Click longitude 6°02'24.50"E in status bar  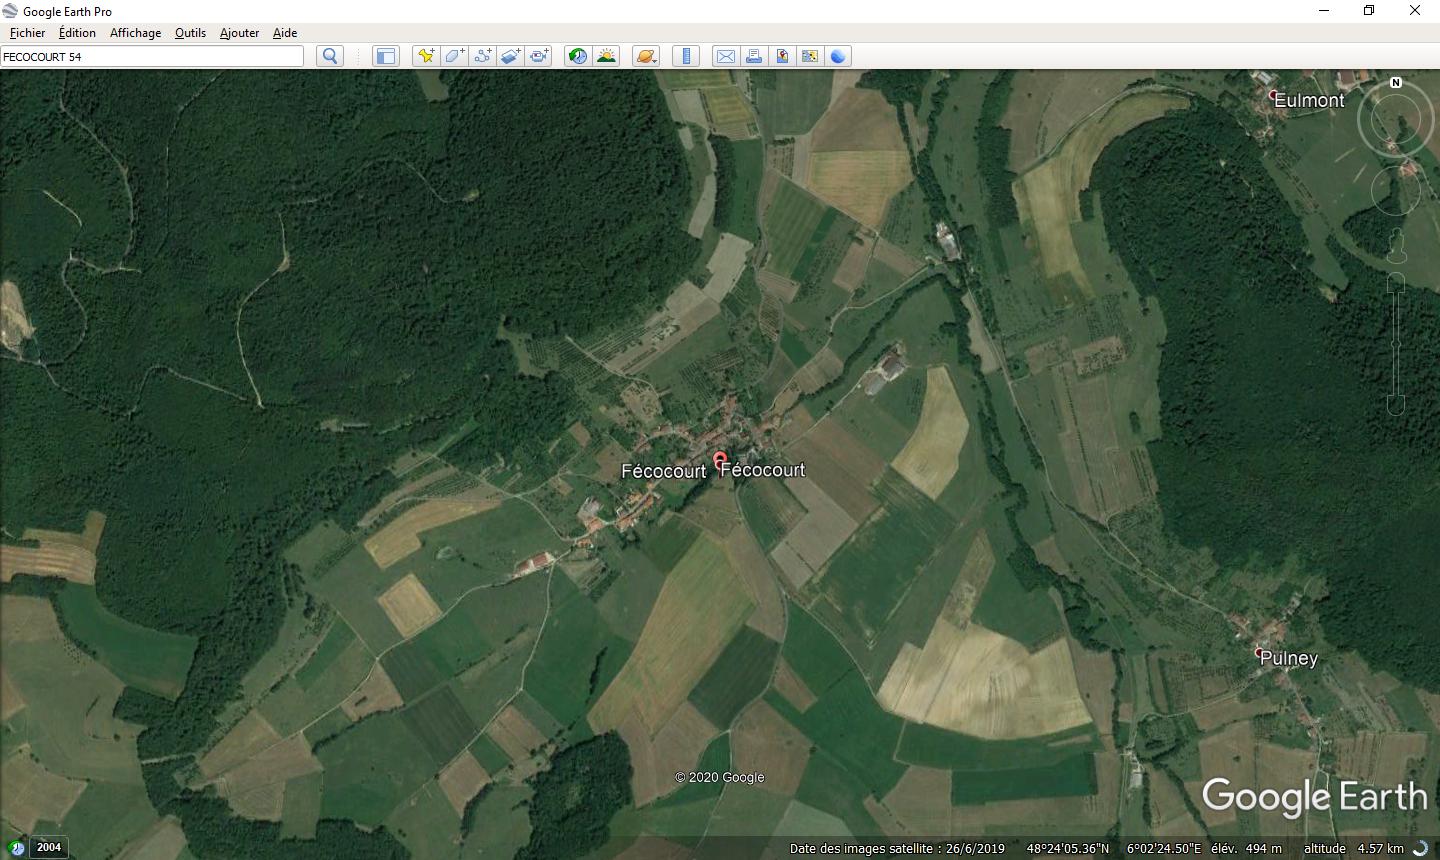[1164, 848]
